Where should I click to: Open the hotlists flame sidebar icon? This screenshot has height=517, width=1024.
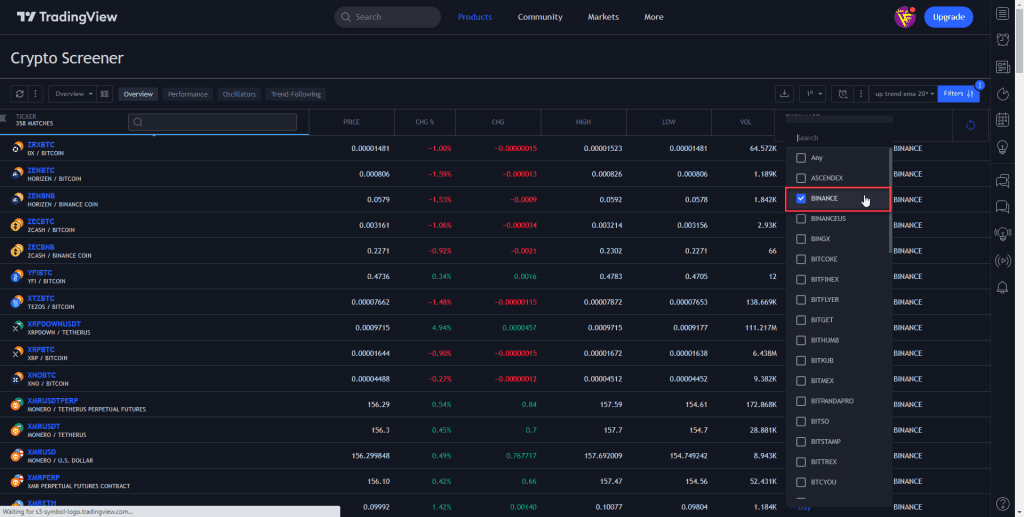point(1002,94)
